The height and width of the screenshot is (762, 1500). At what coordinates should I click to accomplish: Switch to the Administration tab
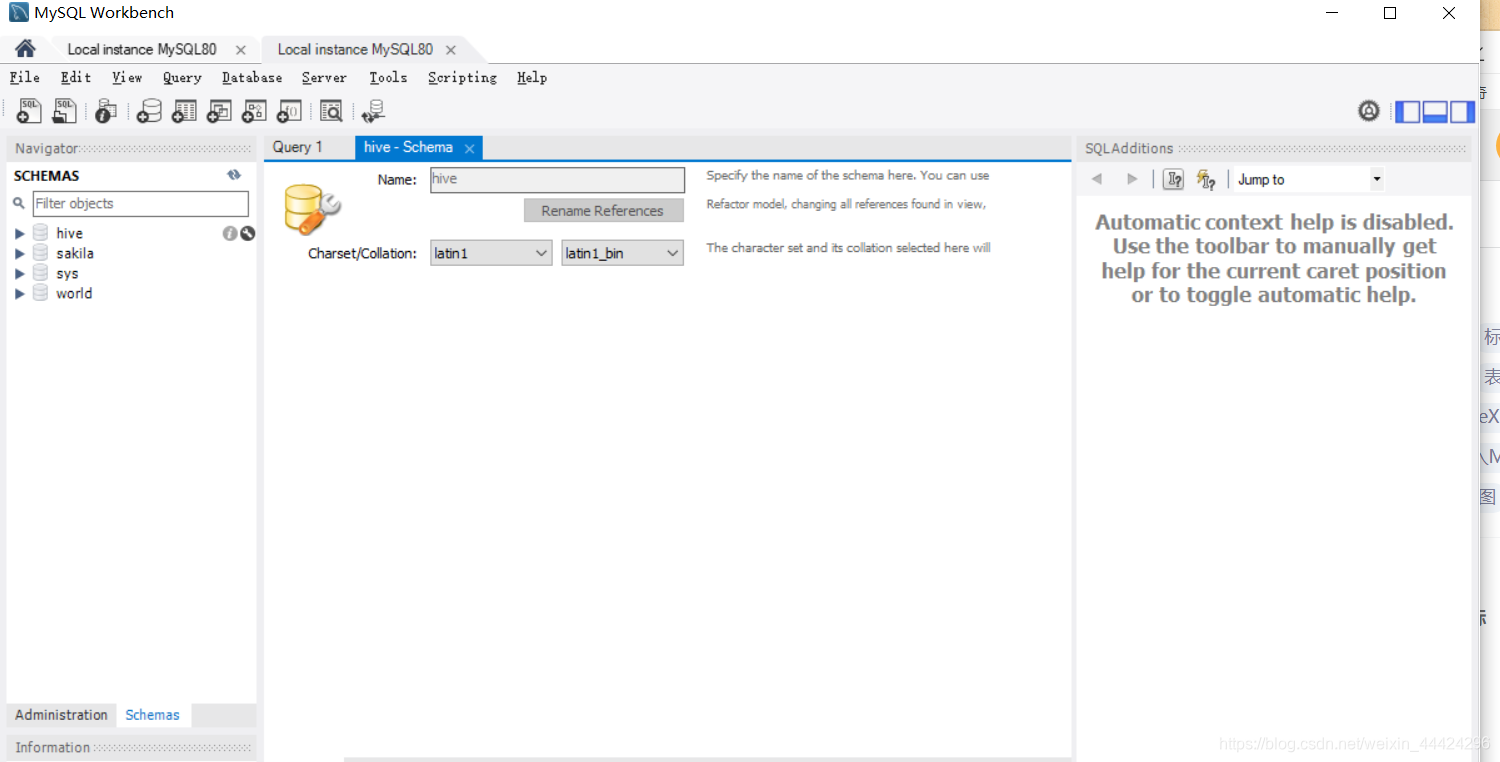click(x=61, y=715)
